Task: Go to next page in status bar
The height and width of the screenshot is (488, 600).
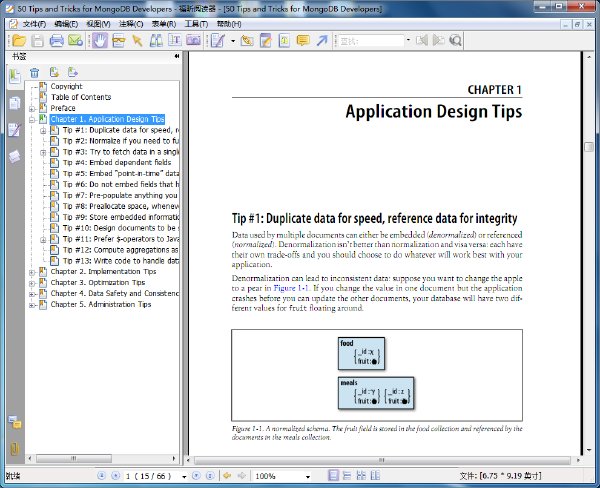Action: pyautogui.click(x=196, y=476)
